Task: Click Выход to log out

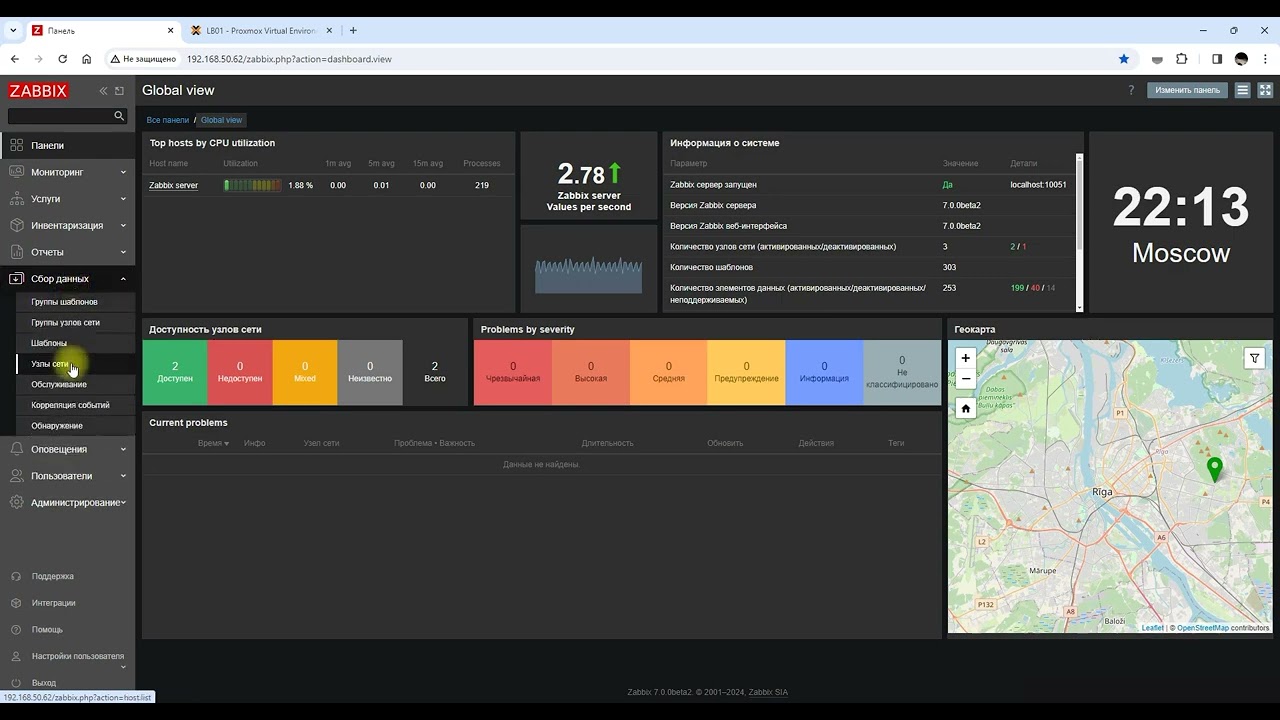Action: point(43,683)
